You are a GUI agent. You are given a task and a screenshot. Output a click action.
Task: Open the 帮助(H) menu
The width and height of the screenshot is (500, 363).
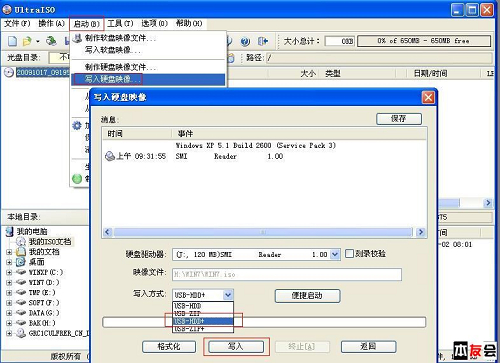coord(189,23)
